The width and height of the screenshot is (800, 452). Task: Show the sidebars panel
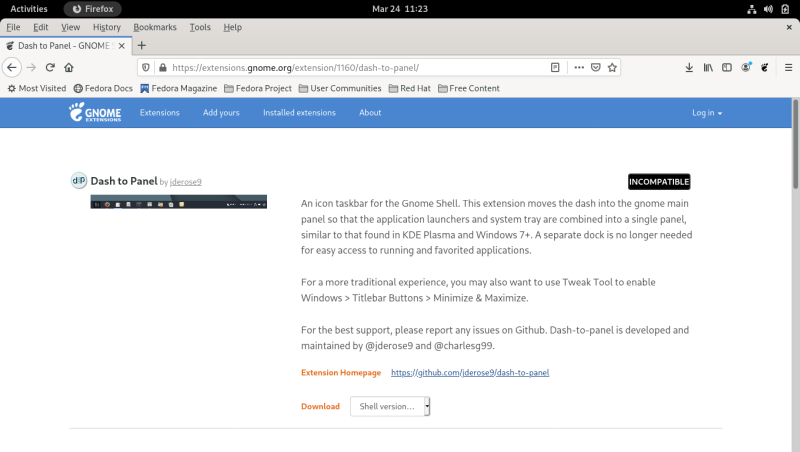(x=727, y=67)
